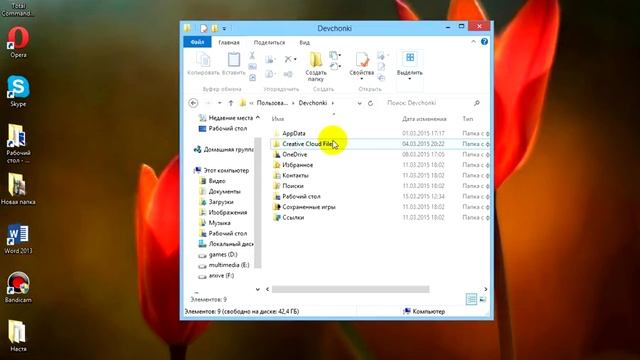Click the forward navigation arrow

point(208,103)
